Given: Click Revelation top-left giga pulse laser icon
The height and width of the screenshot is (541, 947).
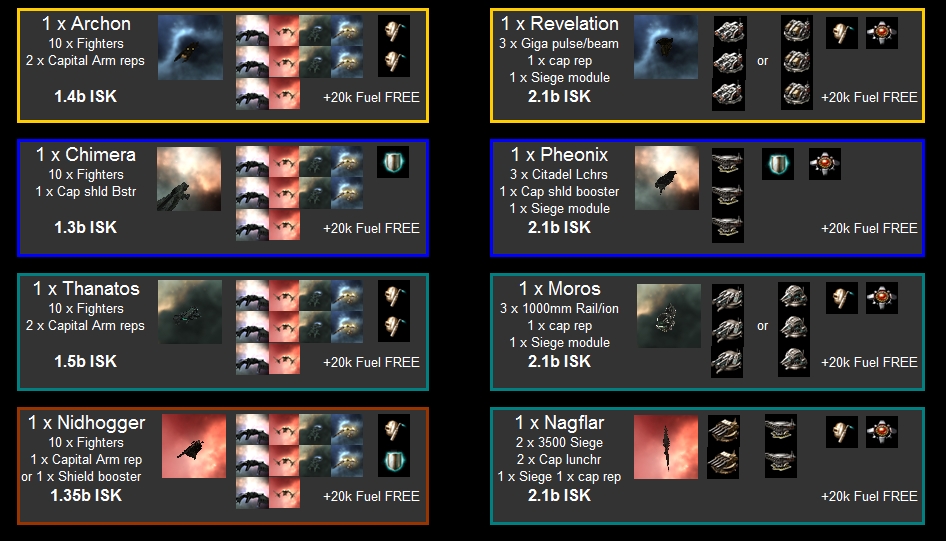Looking at the screenshot, I should [x=728, y=31].
